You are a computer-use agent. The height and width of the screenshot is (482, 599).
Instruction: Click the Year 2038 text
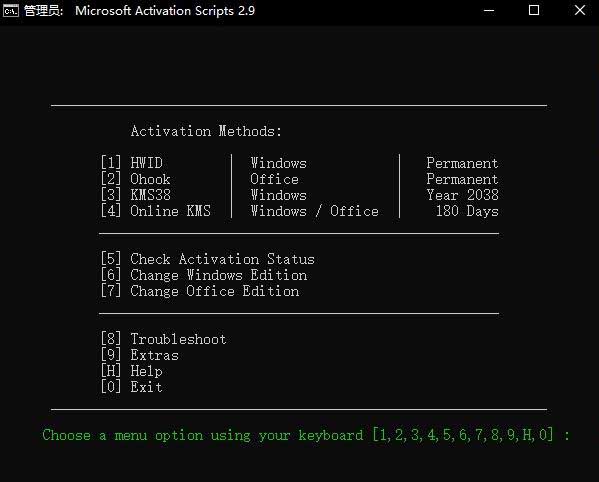[x=462, y=195]
